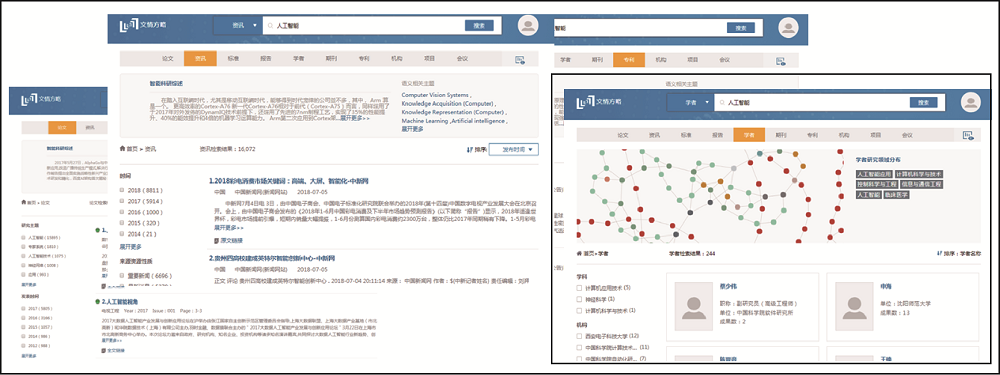Viewport: 1000px width, 375px height.
Task: Check the 2016 (1000) time filter
Action: pos(122,212)
